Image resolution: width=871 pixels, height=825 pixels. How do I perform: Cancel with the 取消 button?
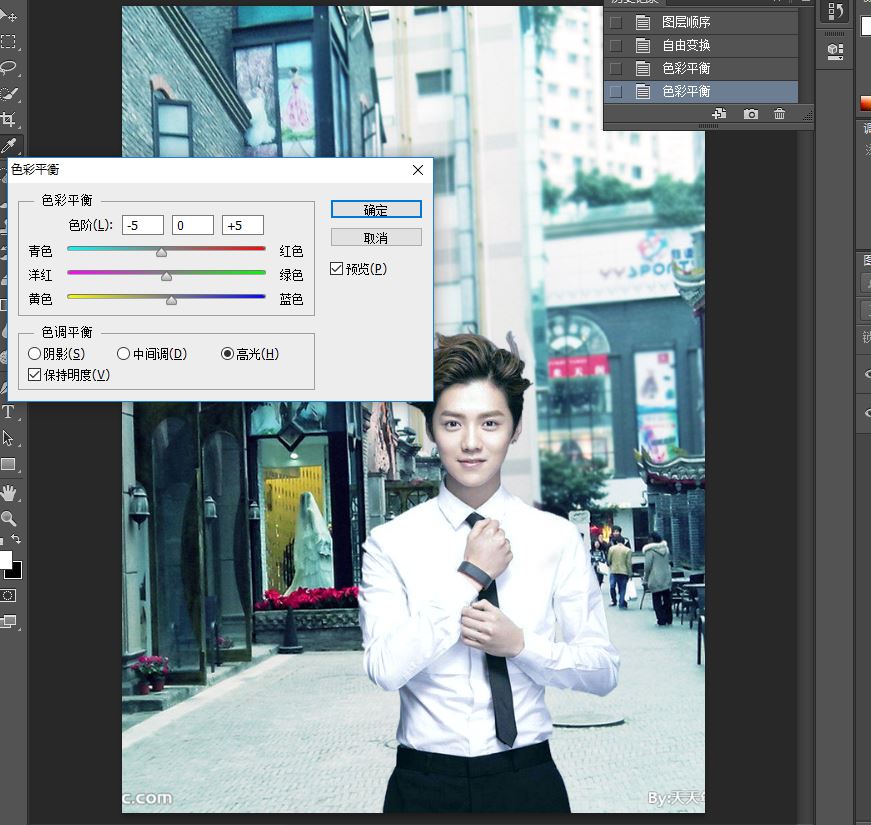coord(376,237)
